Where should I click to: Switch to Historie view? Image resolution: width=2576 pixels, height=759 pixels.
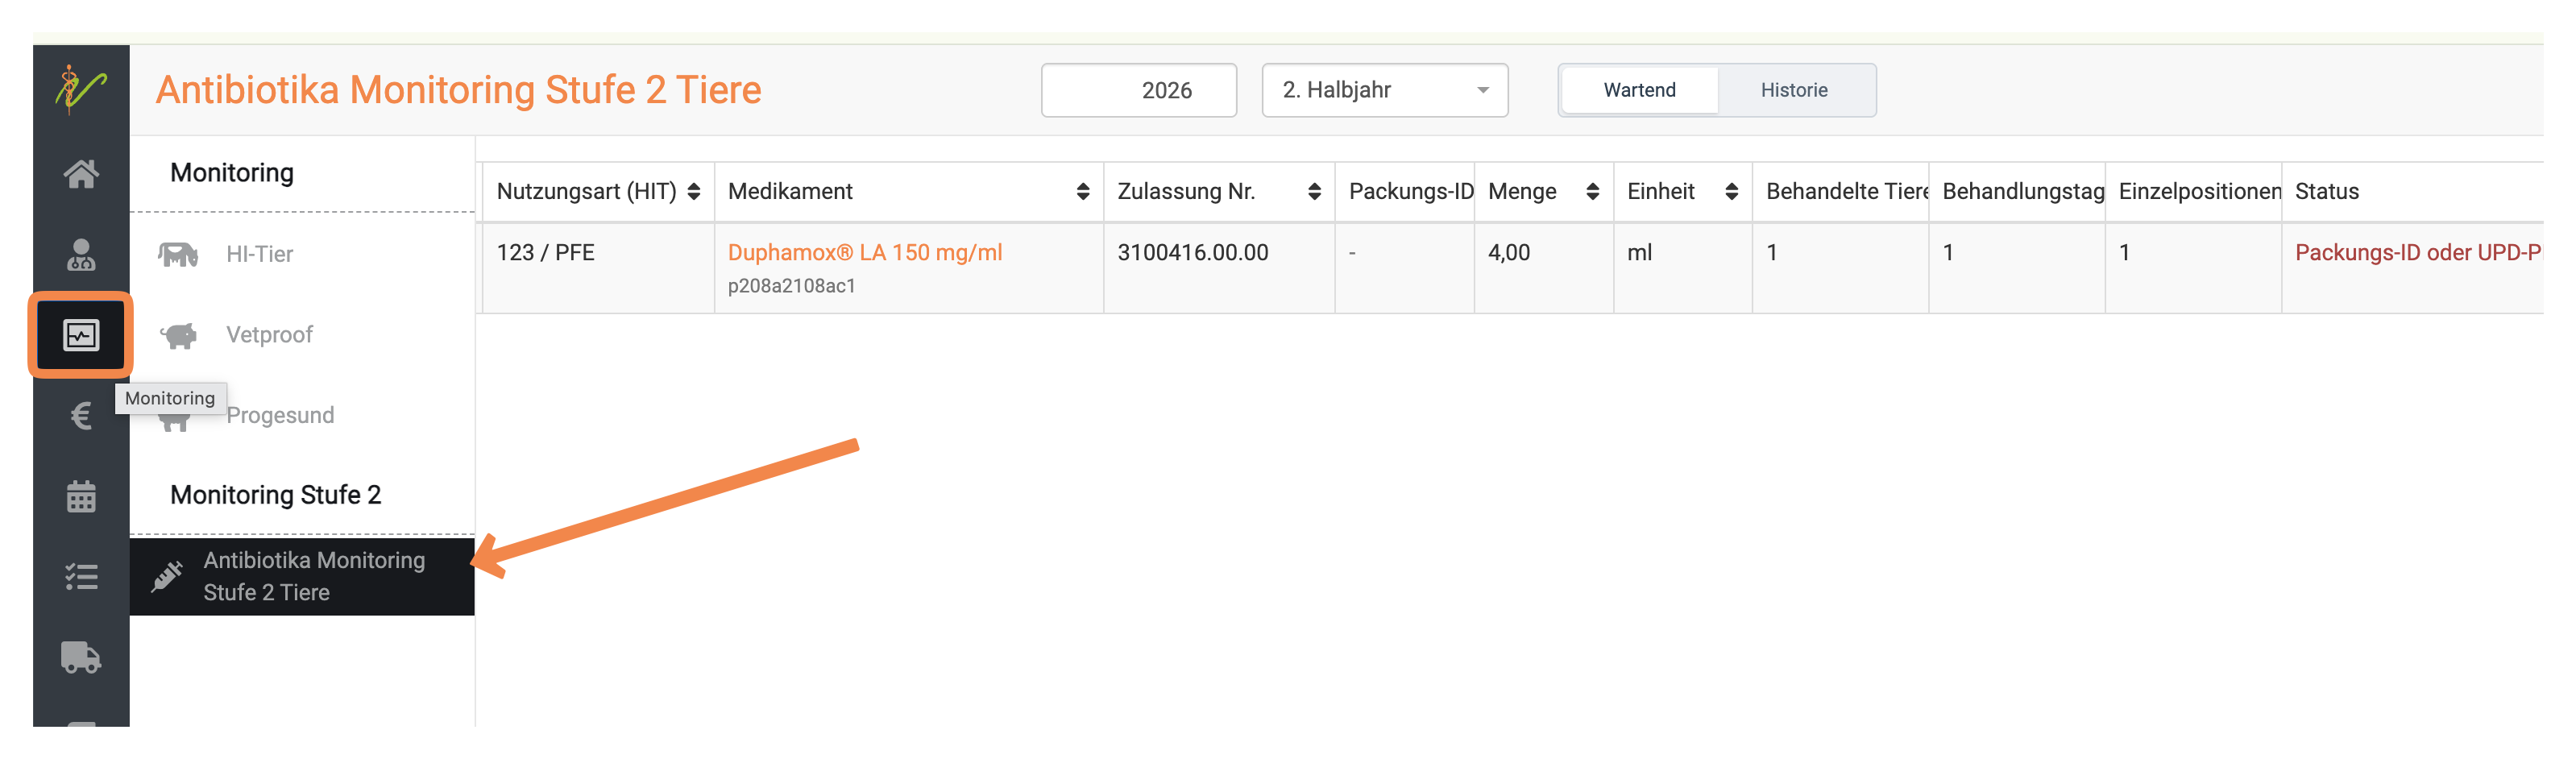tap(1794, 90)
